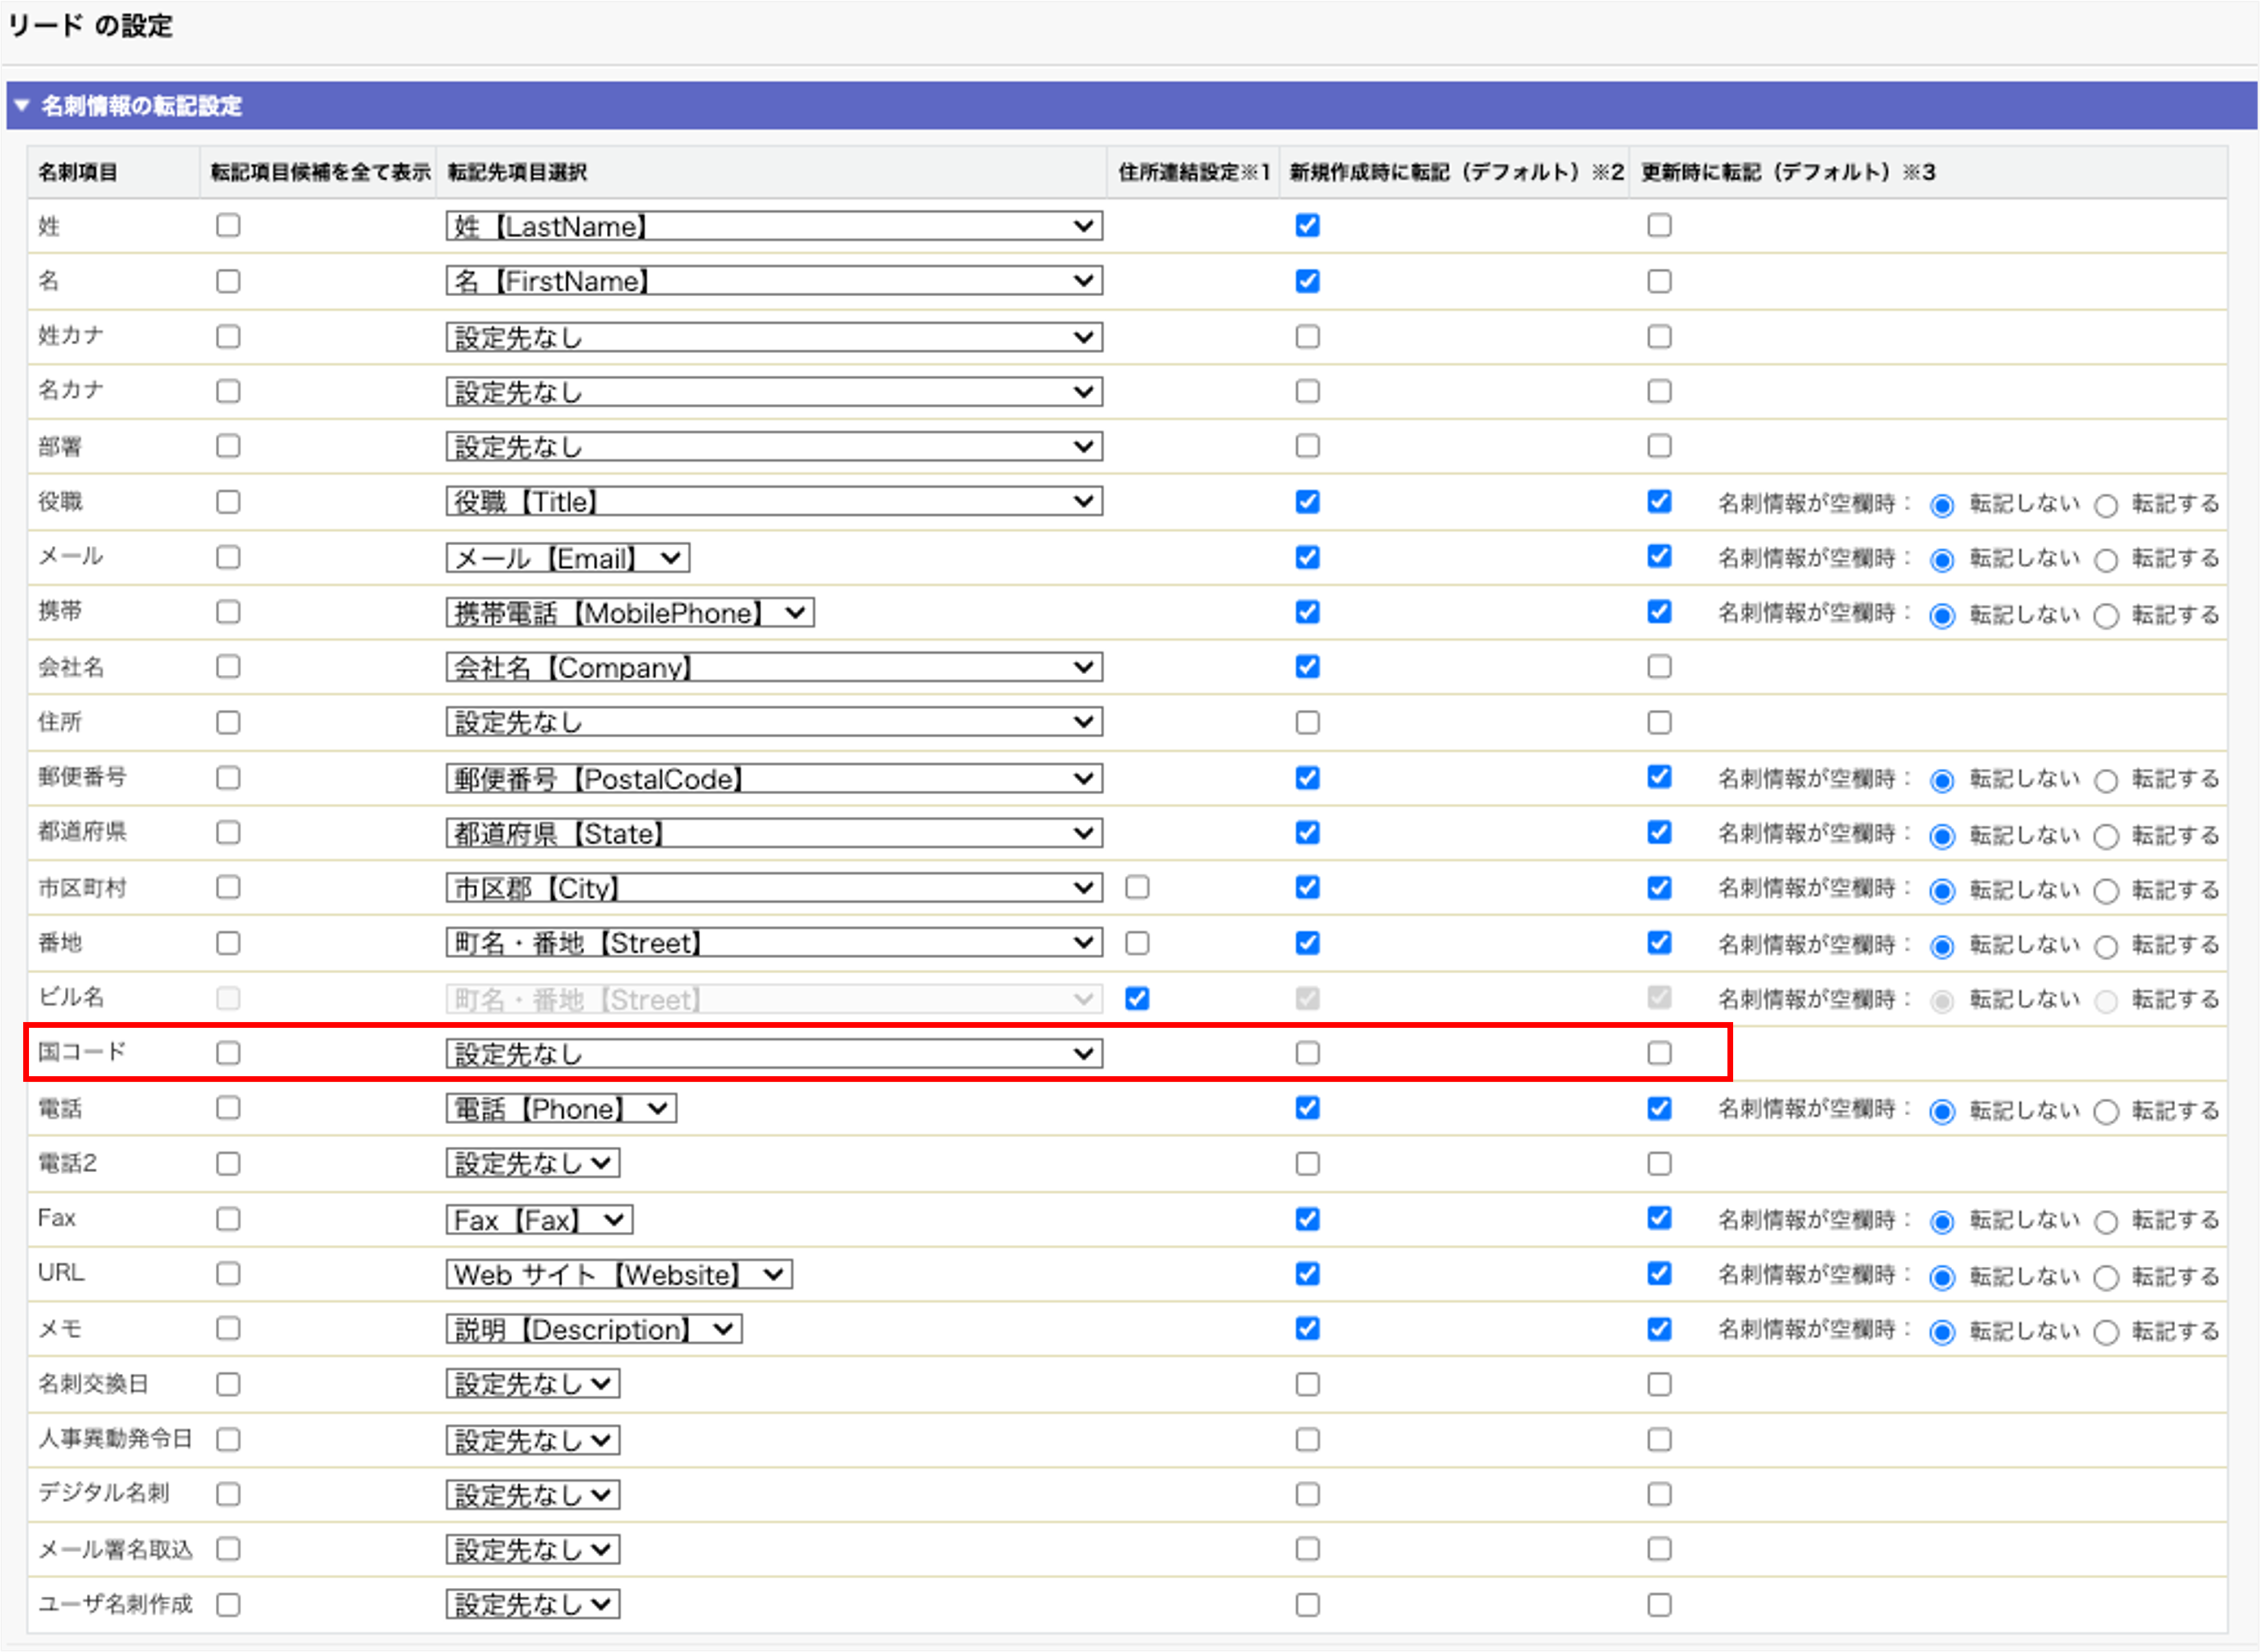Check 住所連結設定 checkbox for 市区町村 row
Viewport: 2262px width, 1652px height.
(x=1137, y=887)
